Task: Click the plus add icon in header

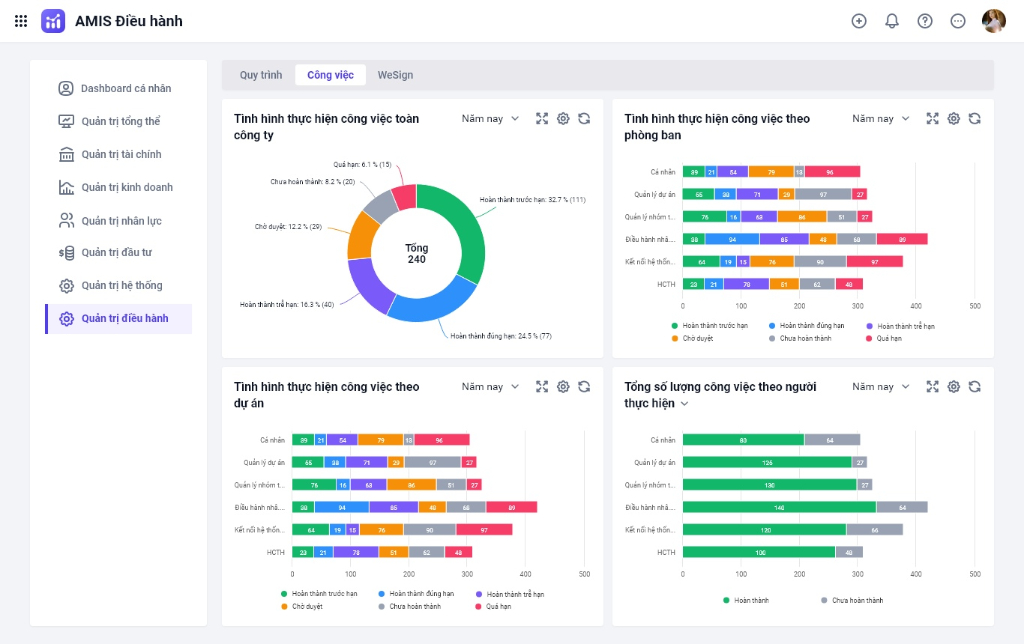Action: (x=858, y=21)
